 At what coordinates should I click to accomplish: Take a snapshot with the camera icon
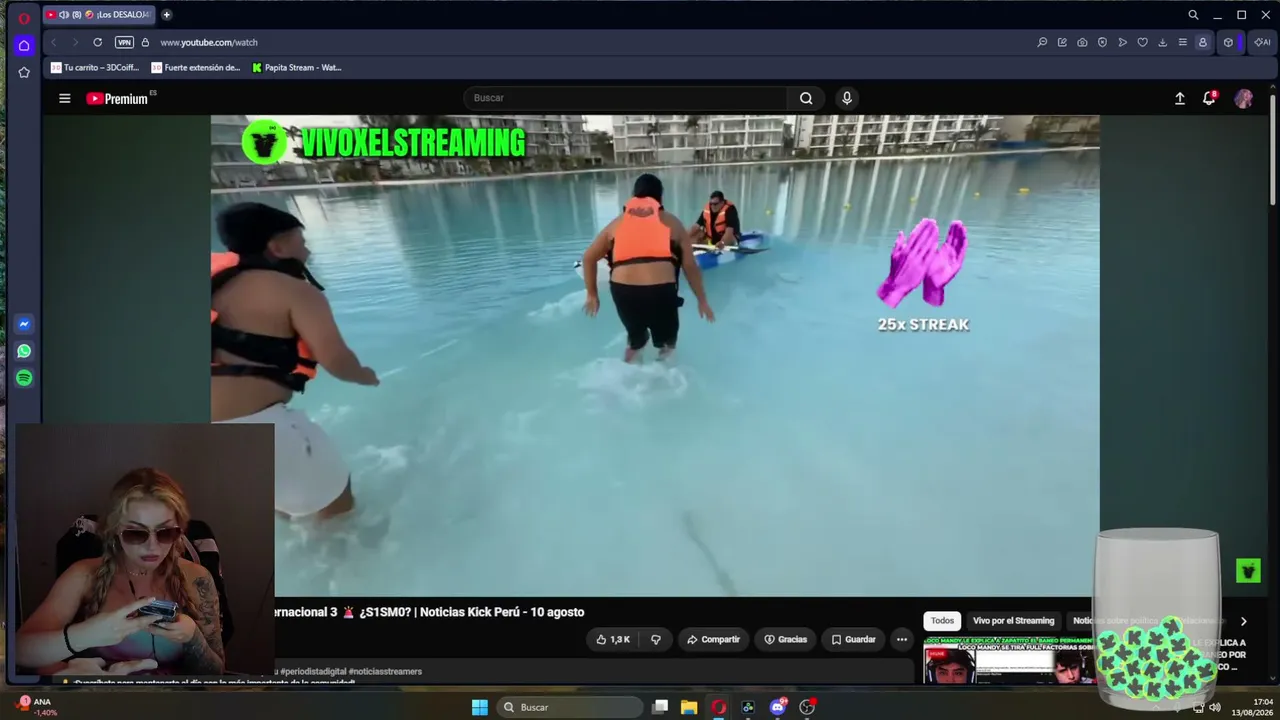[x=1082, y=42]
